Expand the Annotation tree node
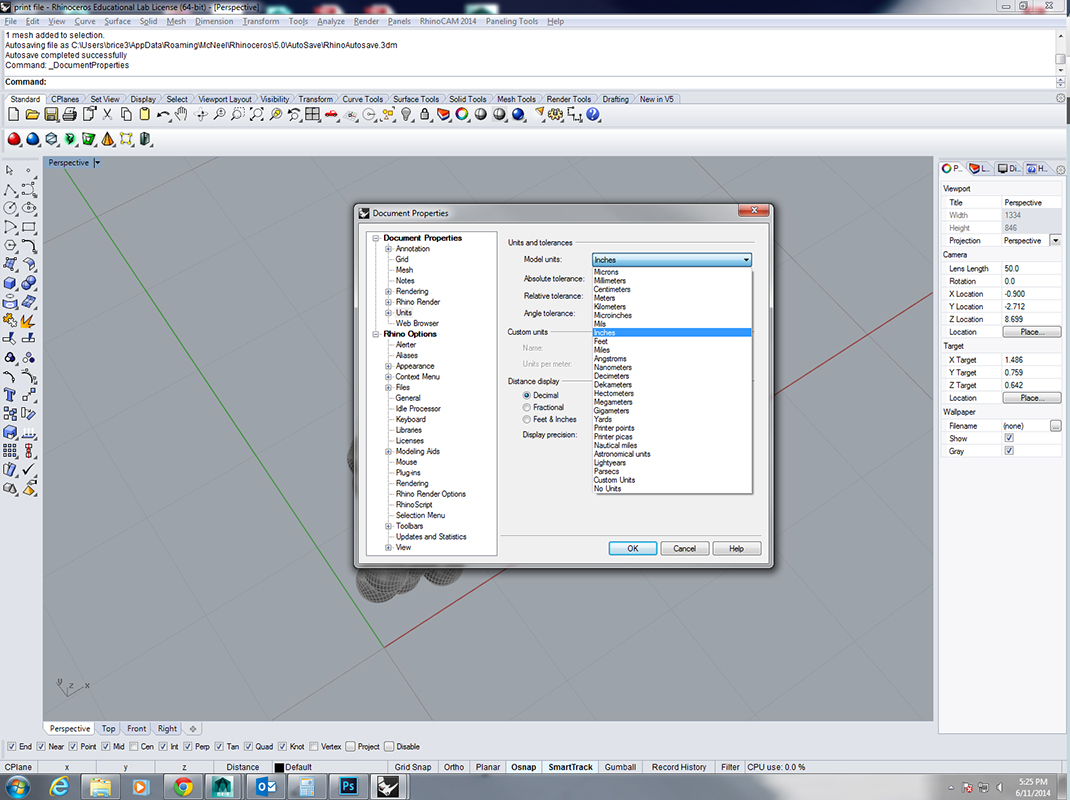Image resolution: width=1070 pixels, height=800 pixels. (388, 249)
